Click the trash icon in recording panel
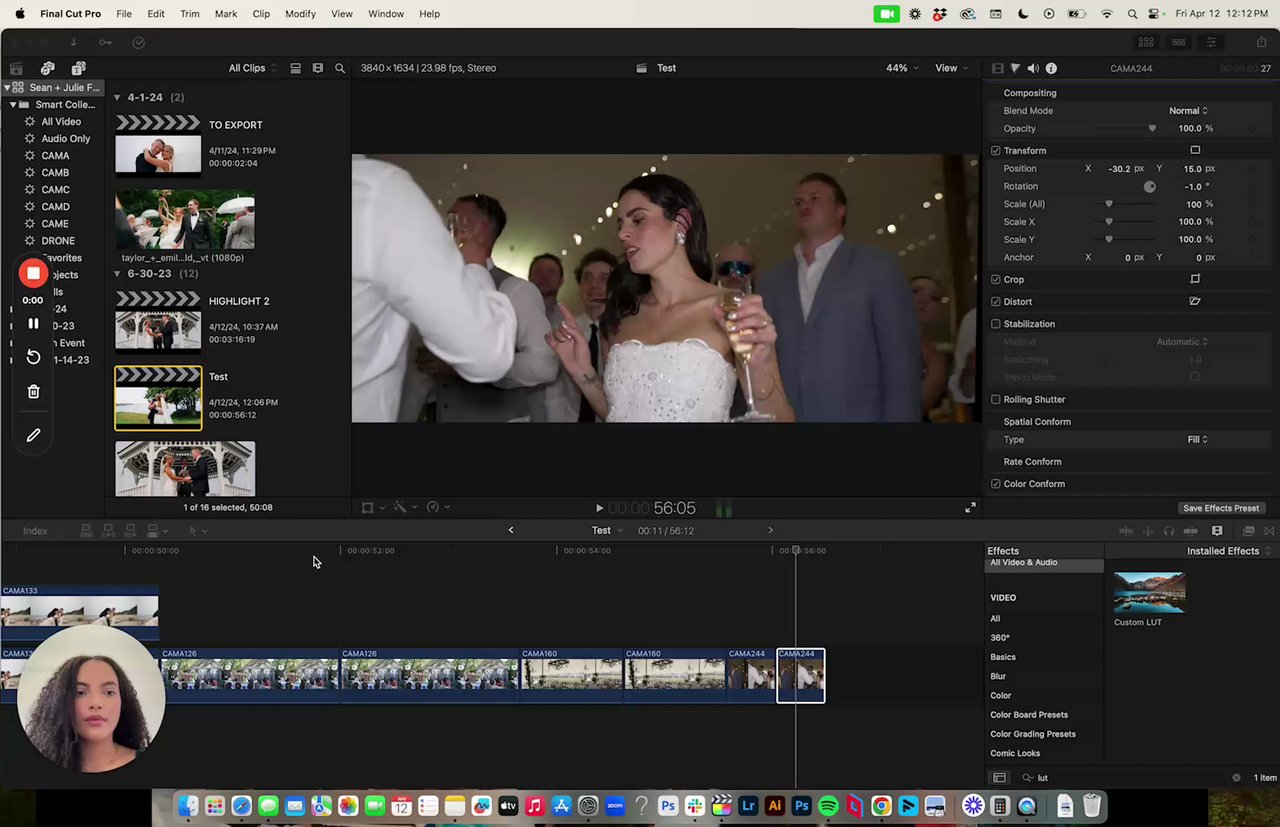The image size is (1280, 827). pyautogui.click(x=33, y=392)
